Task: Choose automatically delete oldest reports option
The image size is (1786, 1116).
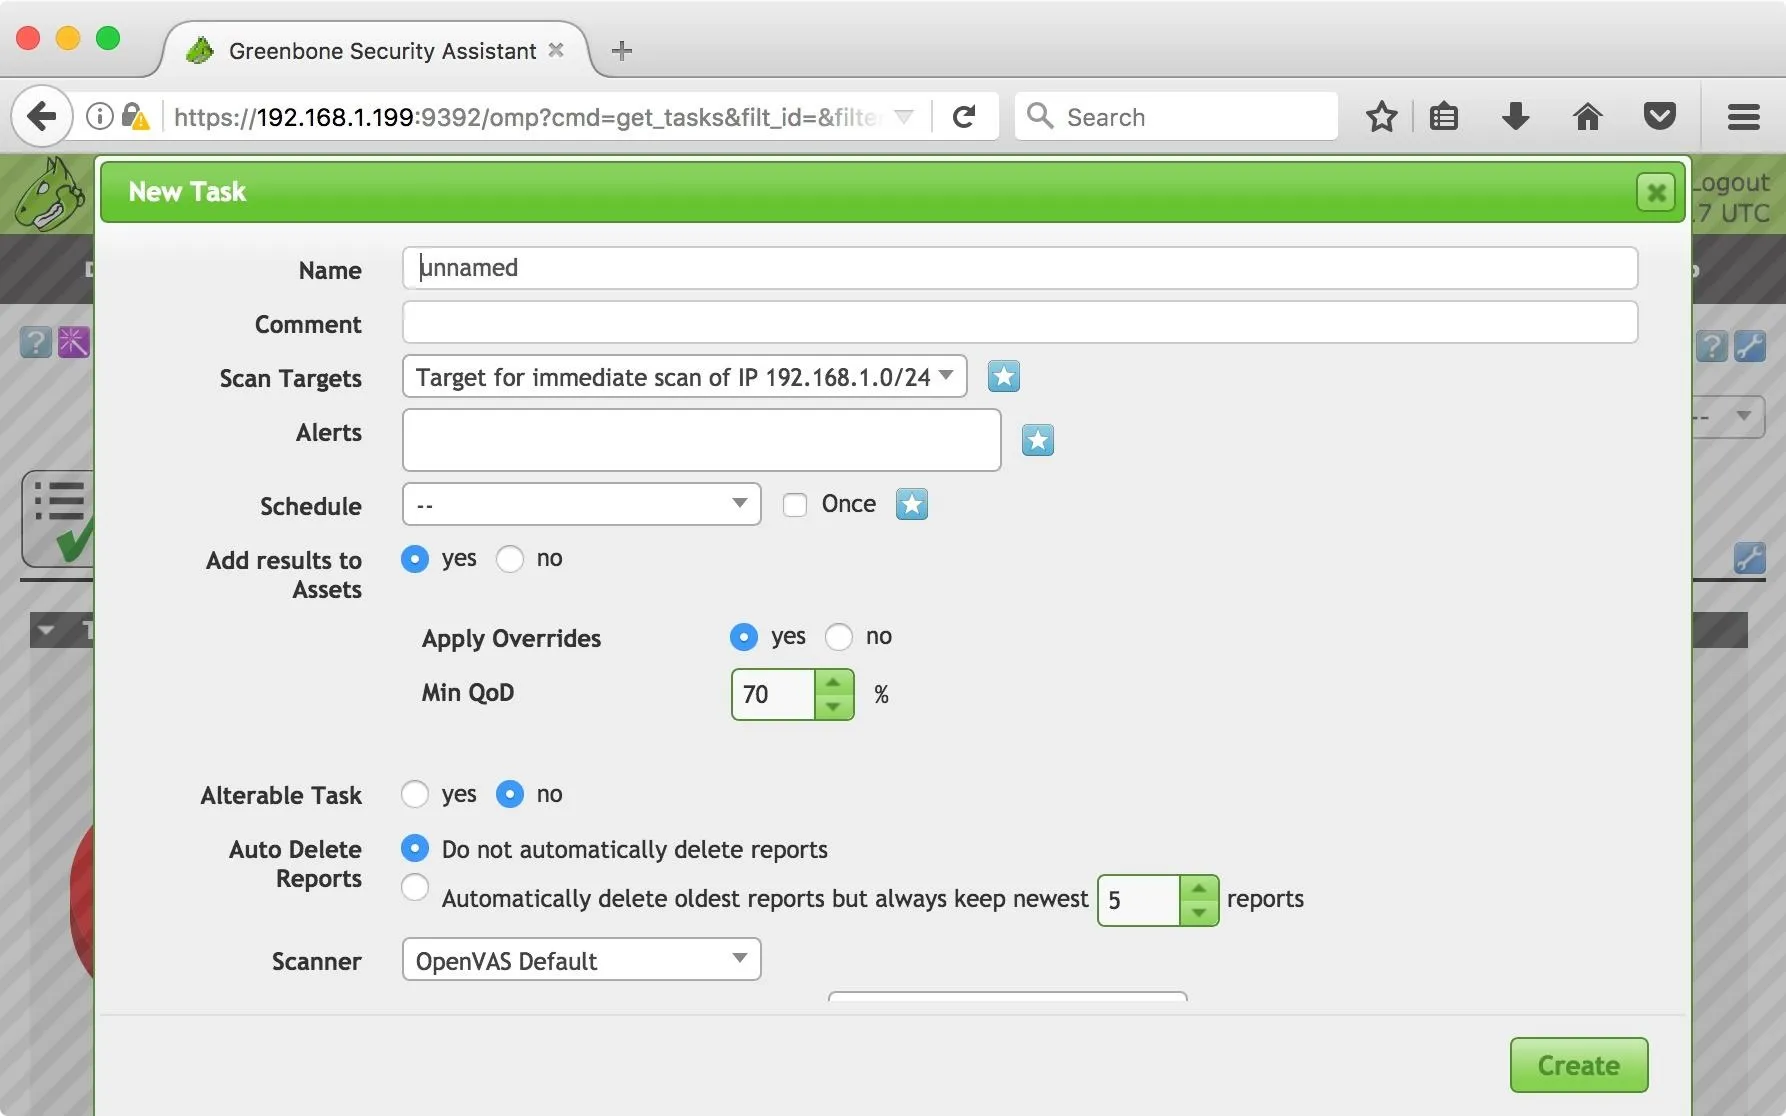Action: (415, 887)
